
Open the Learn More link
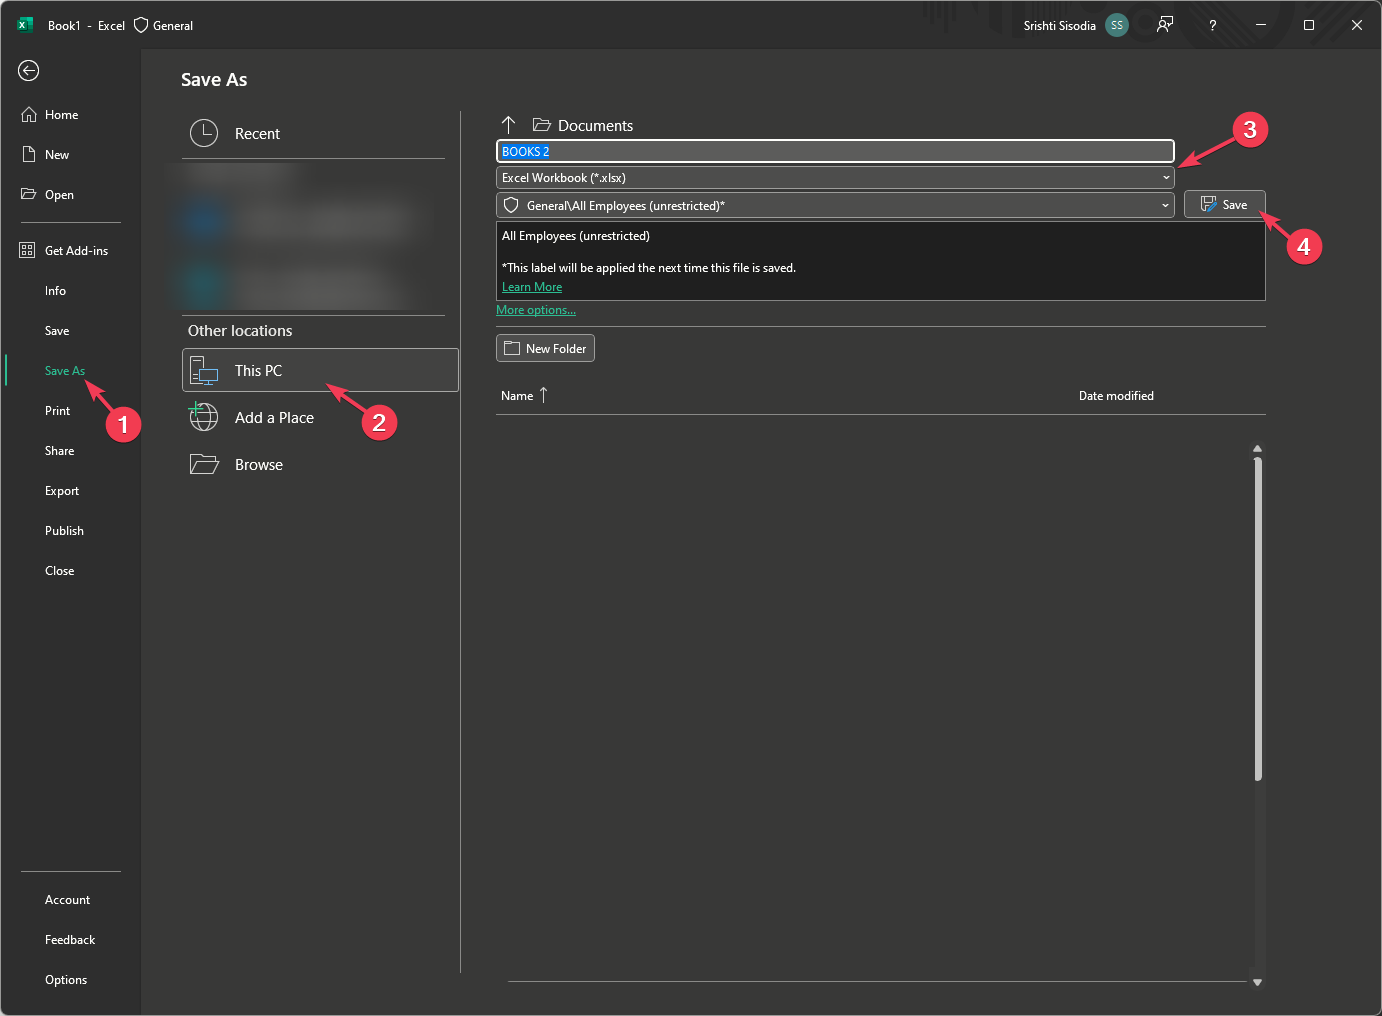[532, 287]
